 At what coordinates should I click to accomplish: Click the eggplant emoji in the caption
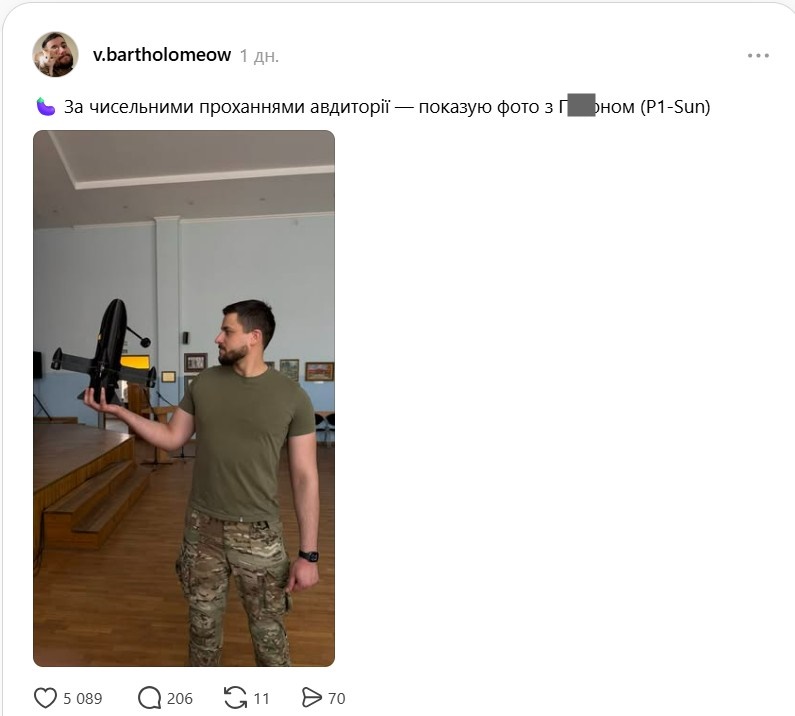coord(46,106)
